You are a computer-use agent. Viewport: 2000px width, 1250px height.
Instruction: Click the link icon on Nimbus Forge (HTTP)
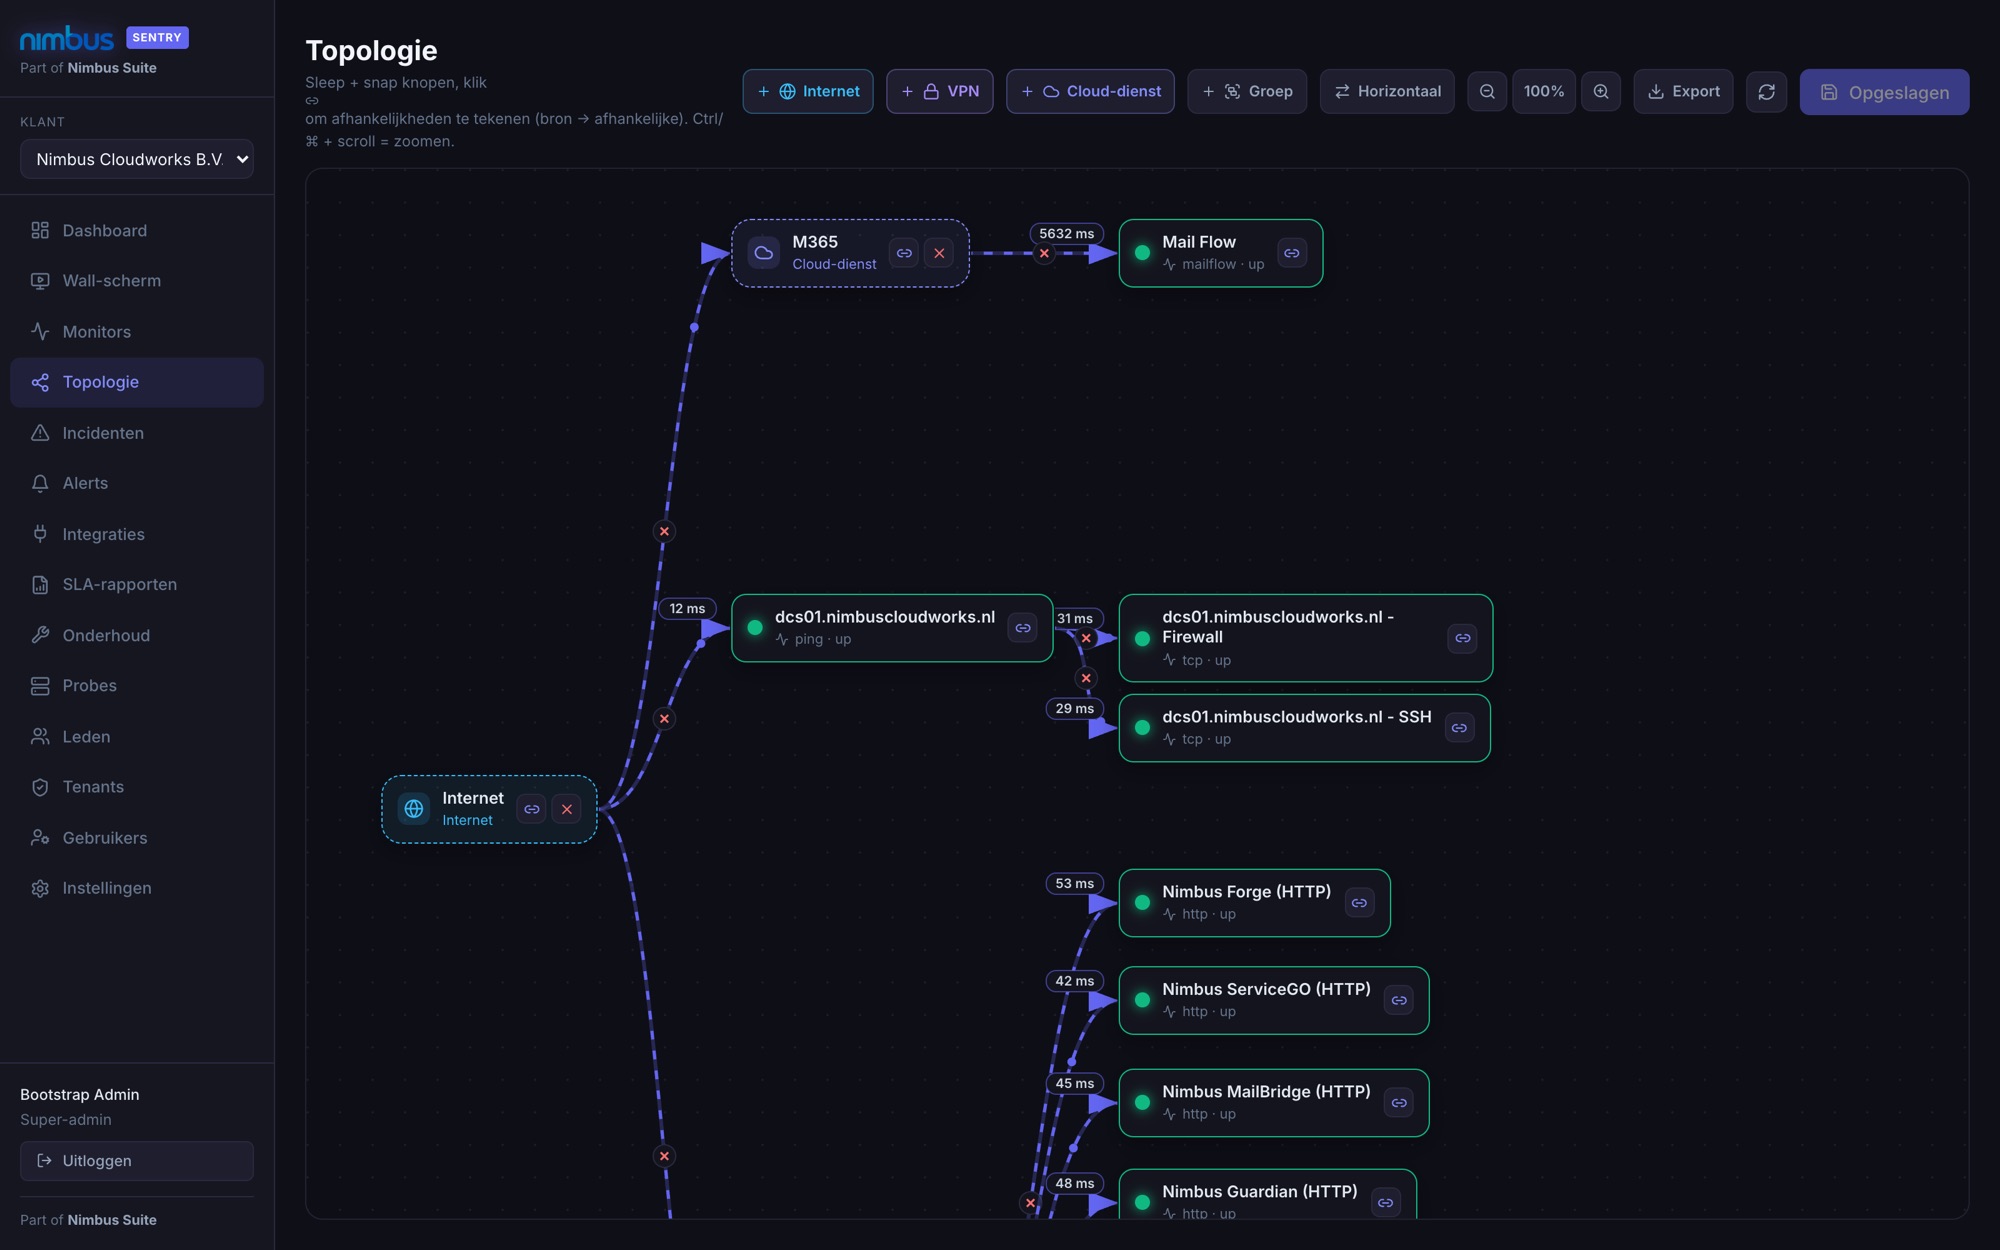click(1360, 903)
